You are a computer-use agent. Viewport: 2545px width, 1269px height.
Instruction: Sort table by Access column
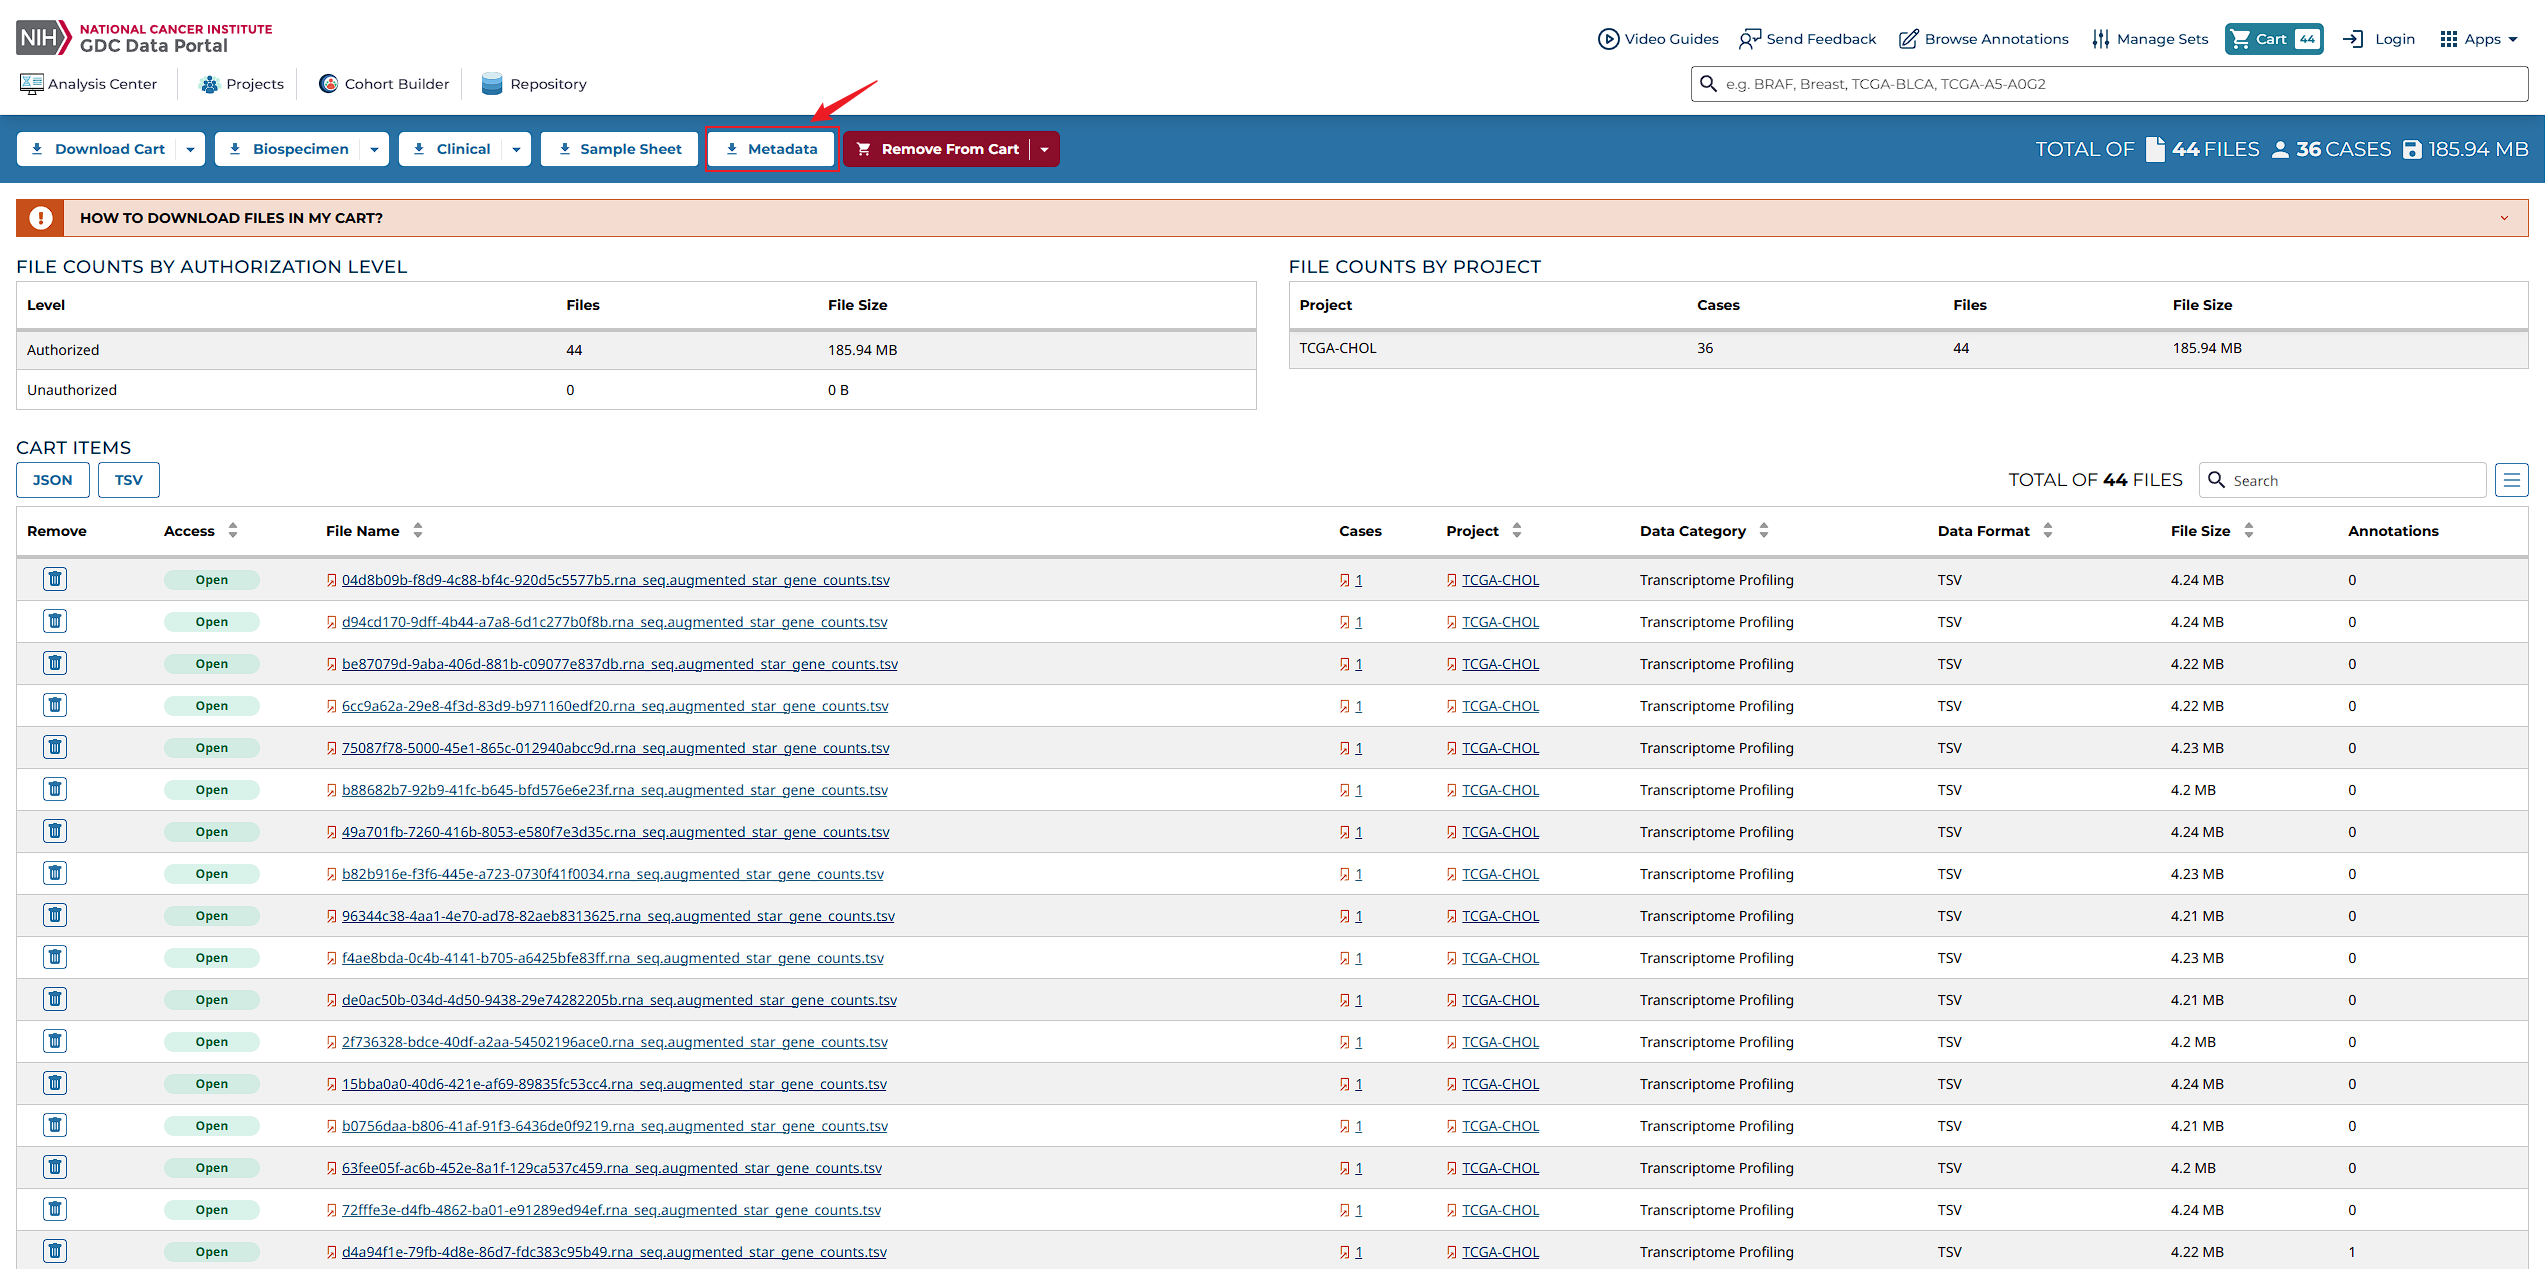coord(233,531)
